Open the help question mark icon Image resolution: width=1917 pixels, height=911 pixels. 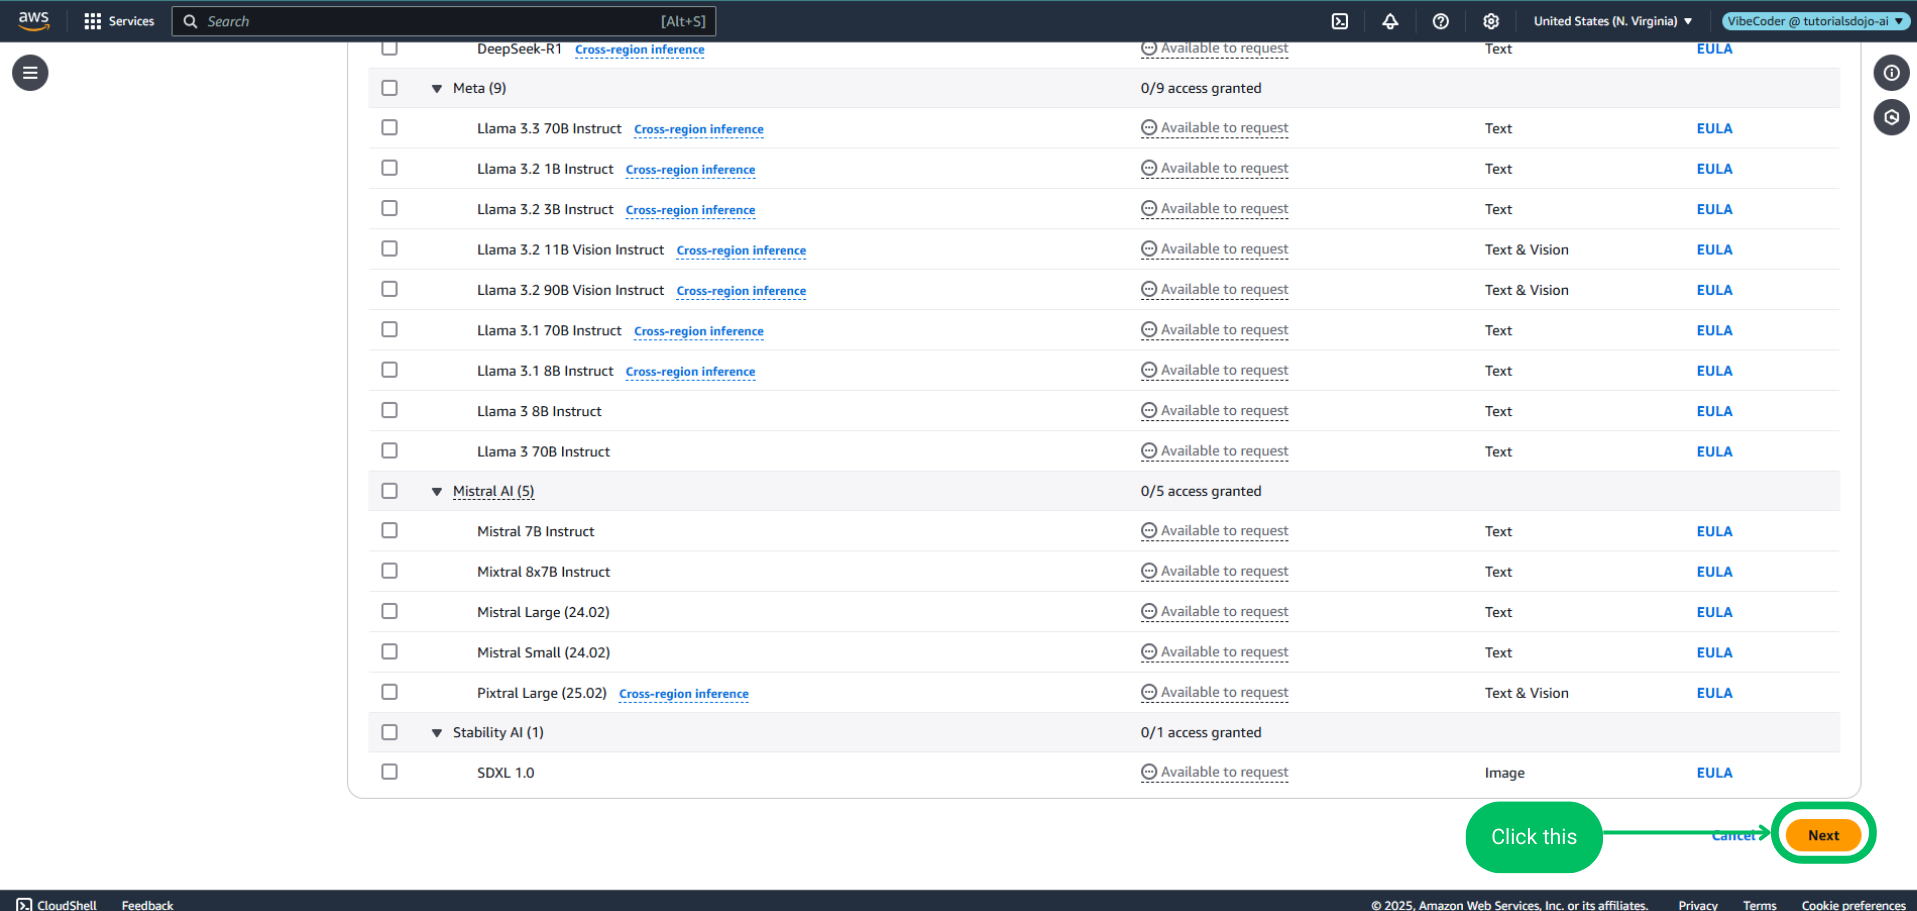point(1440,21)
